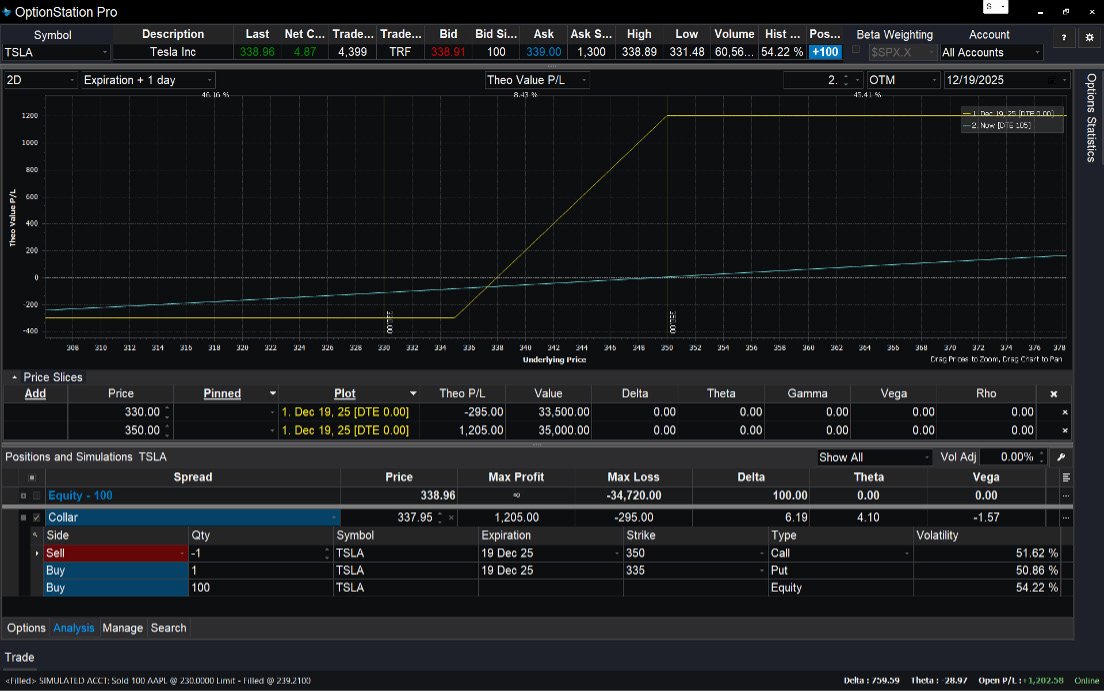Open the Collar row ellipsis menu

(1066, 518)
